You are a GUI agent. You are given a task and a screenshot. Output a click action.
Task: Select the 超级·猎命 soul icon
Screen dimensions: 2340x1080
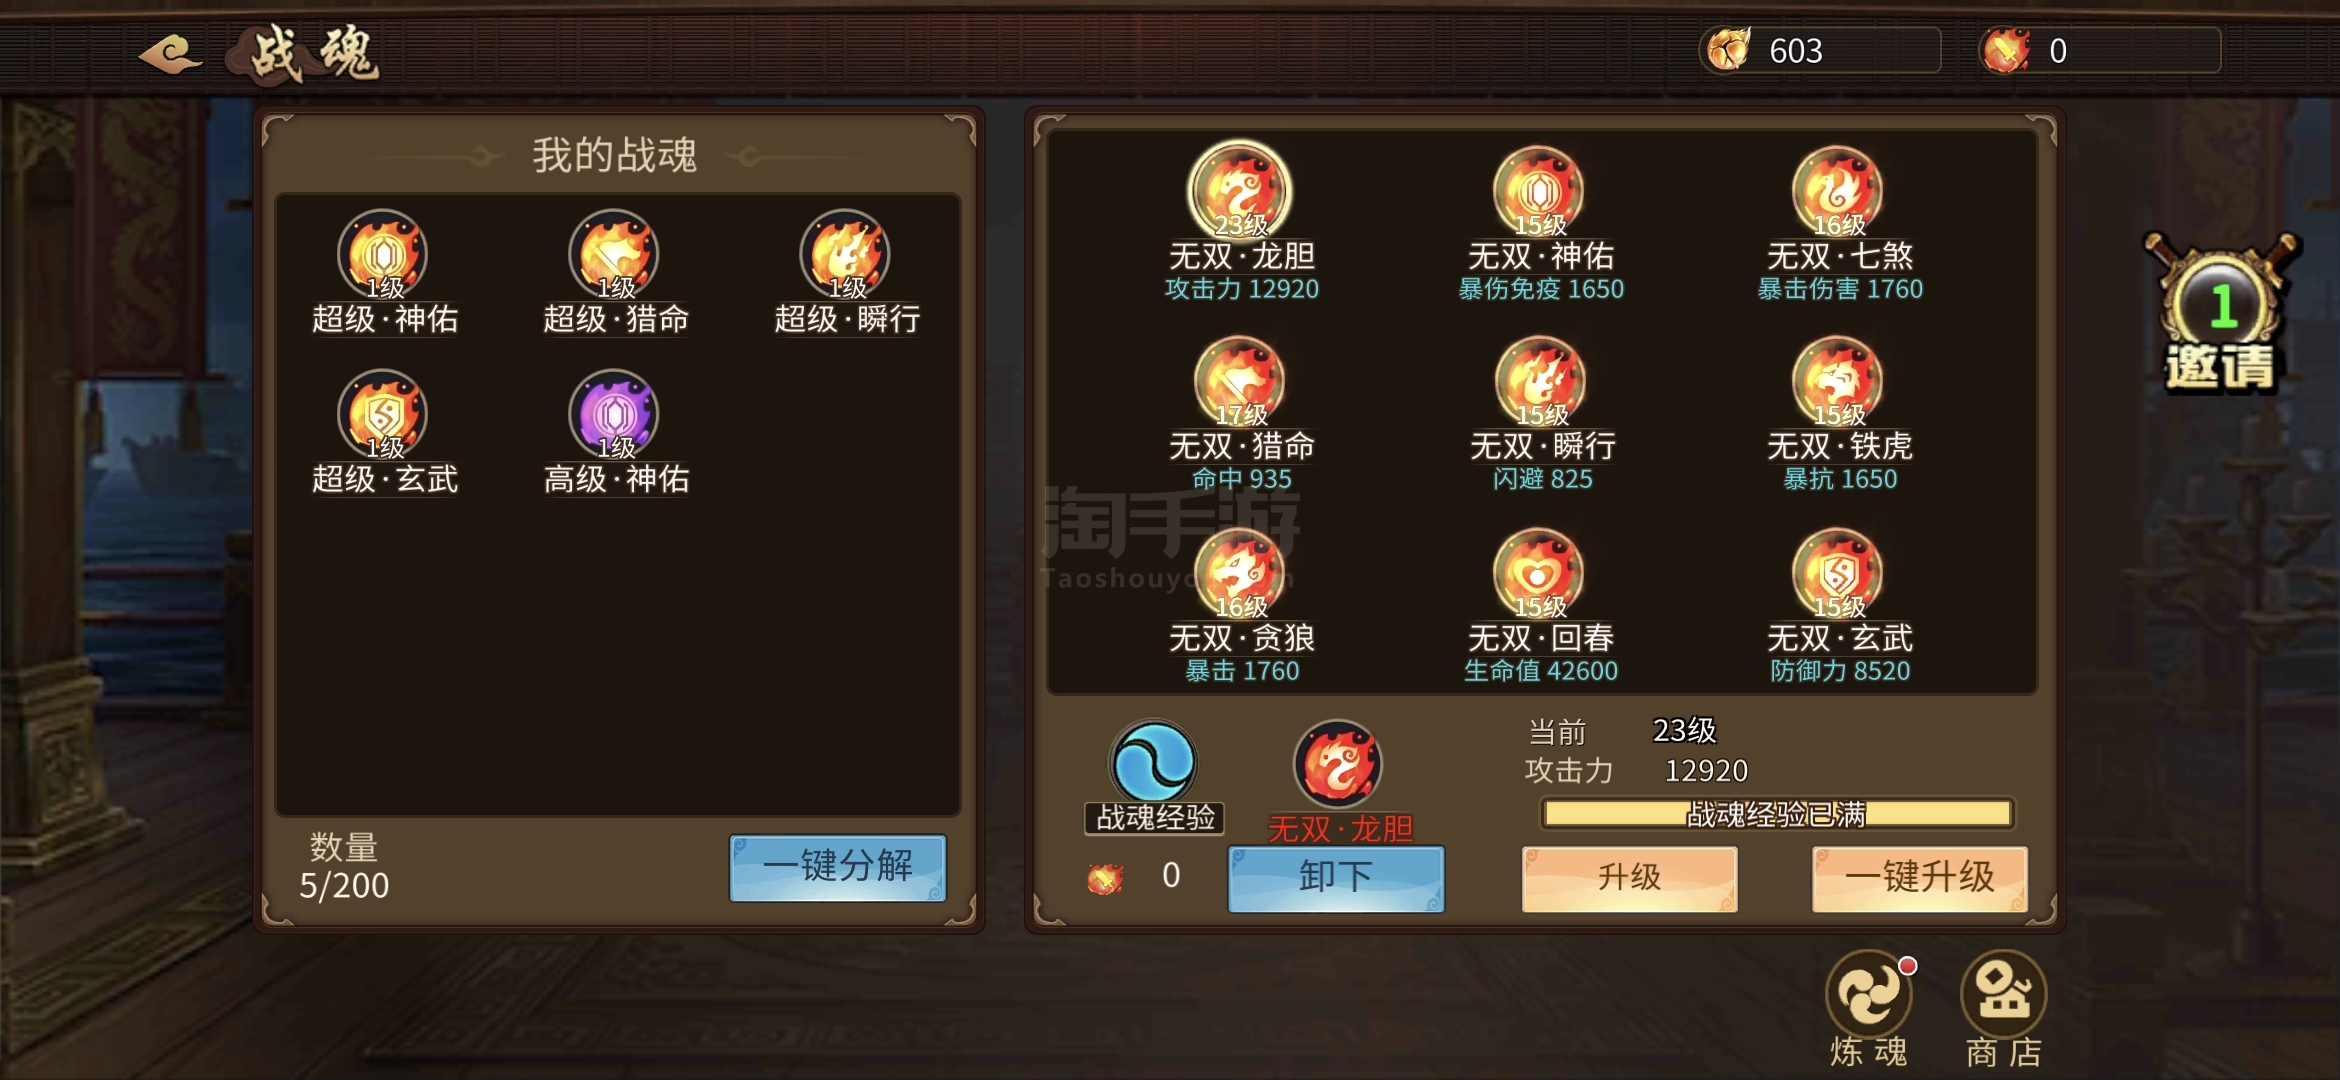coord(614,255)
